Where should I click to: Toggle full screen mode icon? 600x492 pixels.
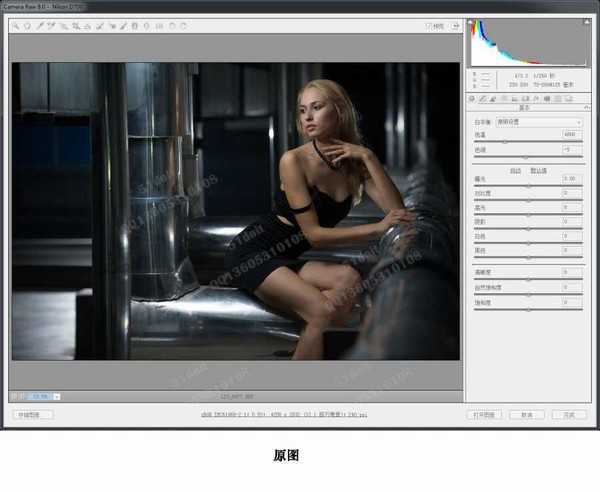tap(455, 26)
